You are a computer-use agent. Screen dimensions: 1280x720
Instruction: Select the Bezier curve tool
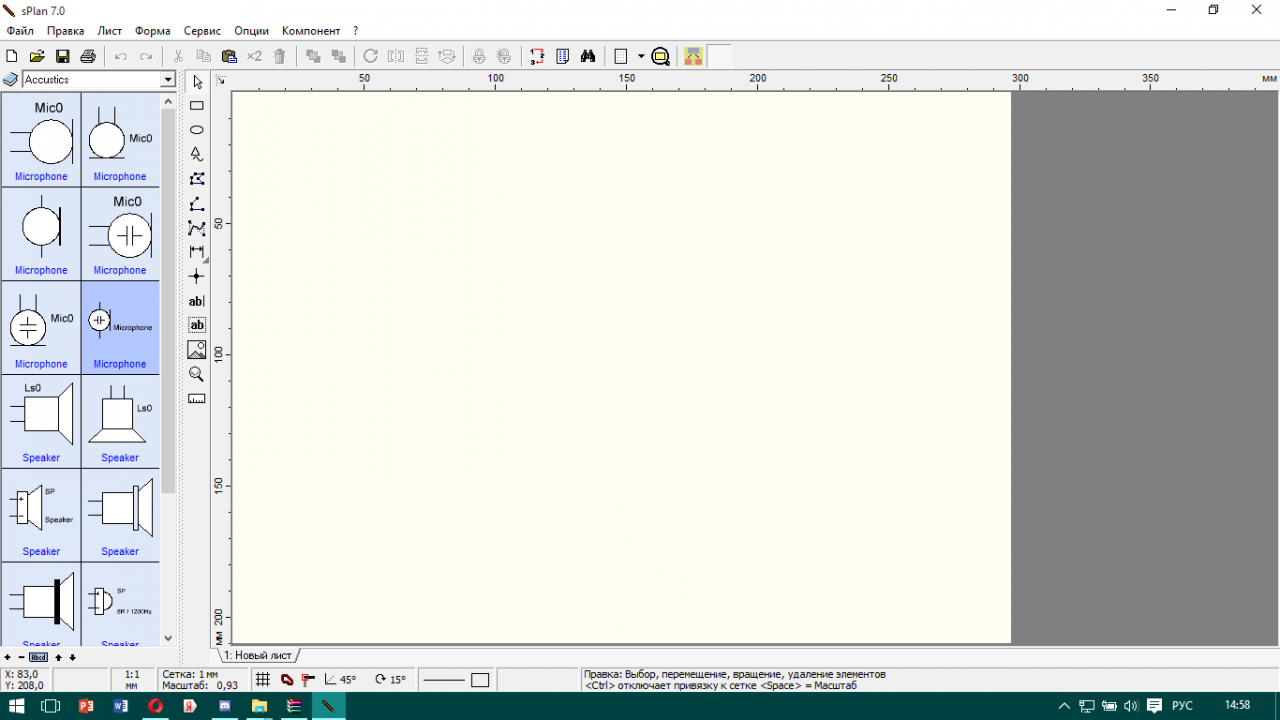pos(197,228)
